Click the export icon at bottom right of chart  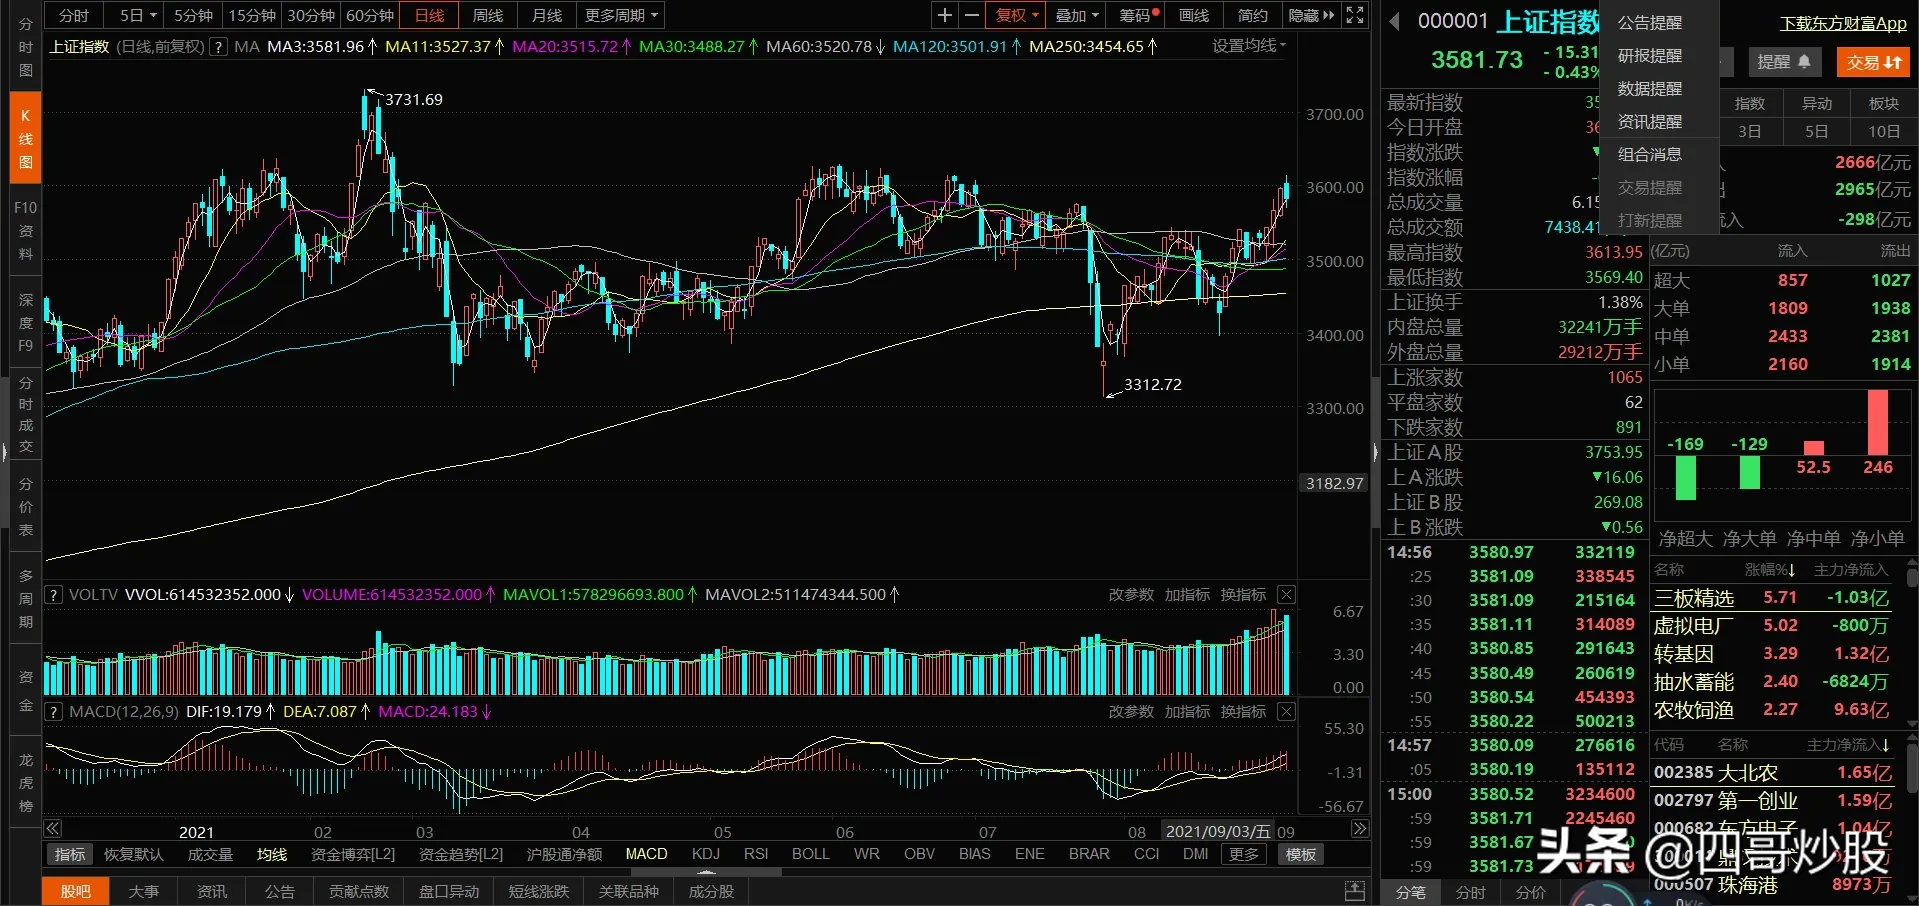click(1354, 890)
